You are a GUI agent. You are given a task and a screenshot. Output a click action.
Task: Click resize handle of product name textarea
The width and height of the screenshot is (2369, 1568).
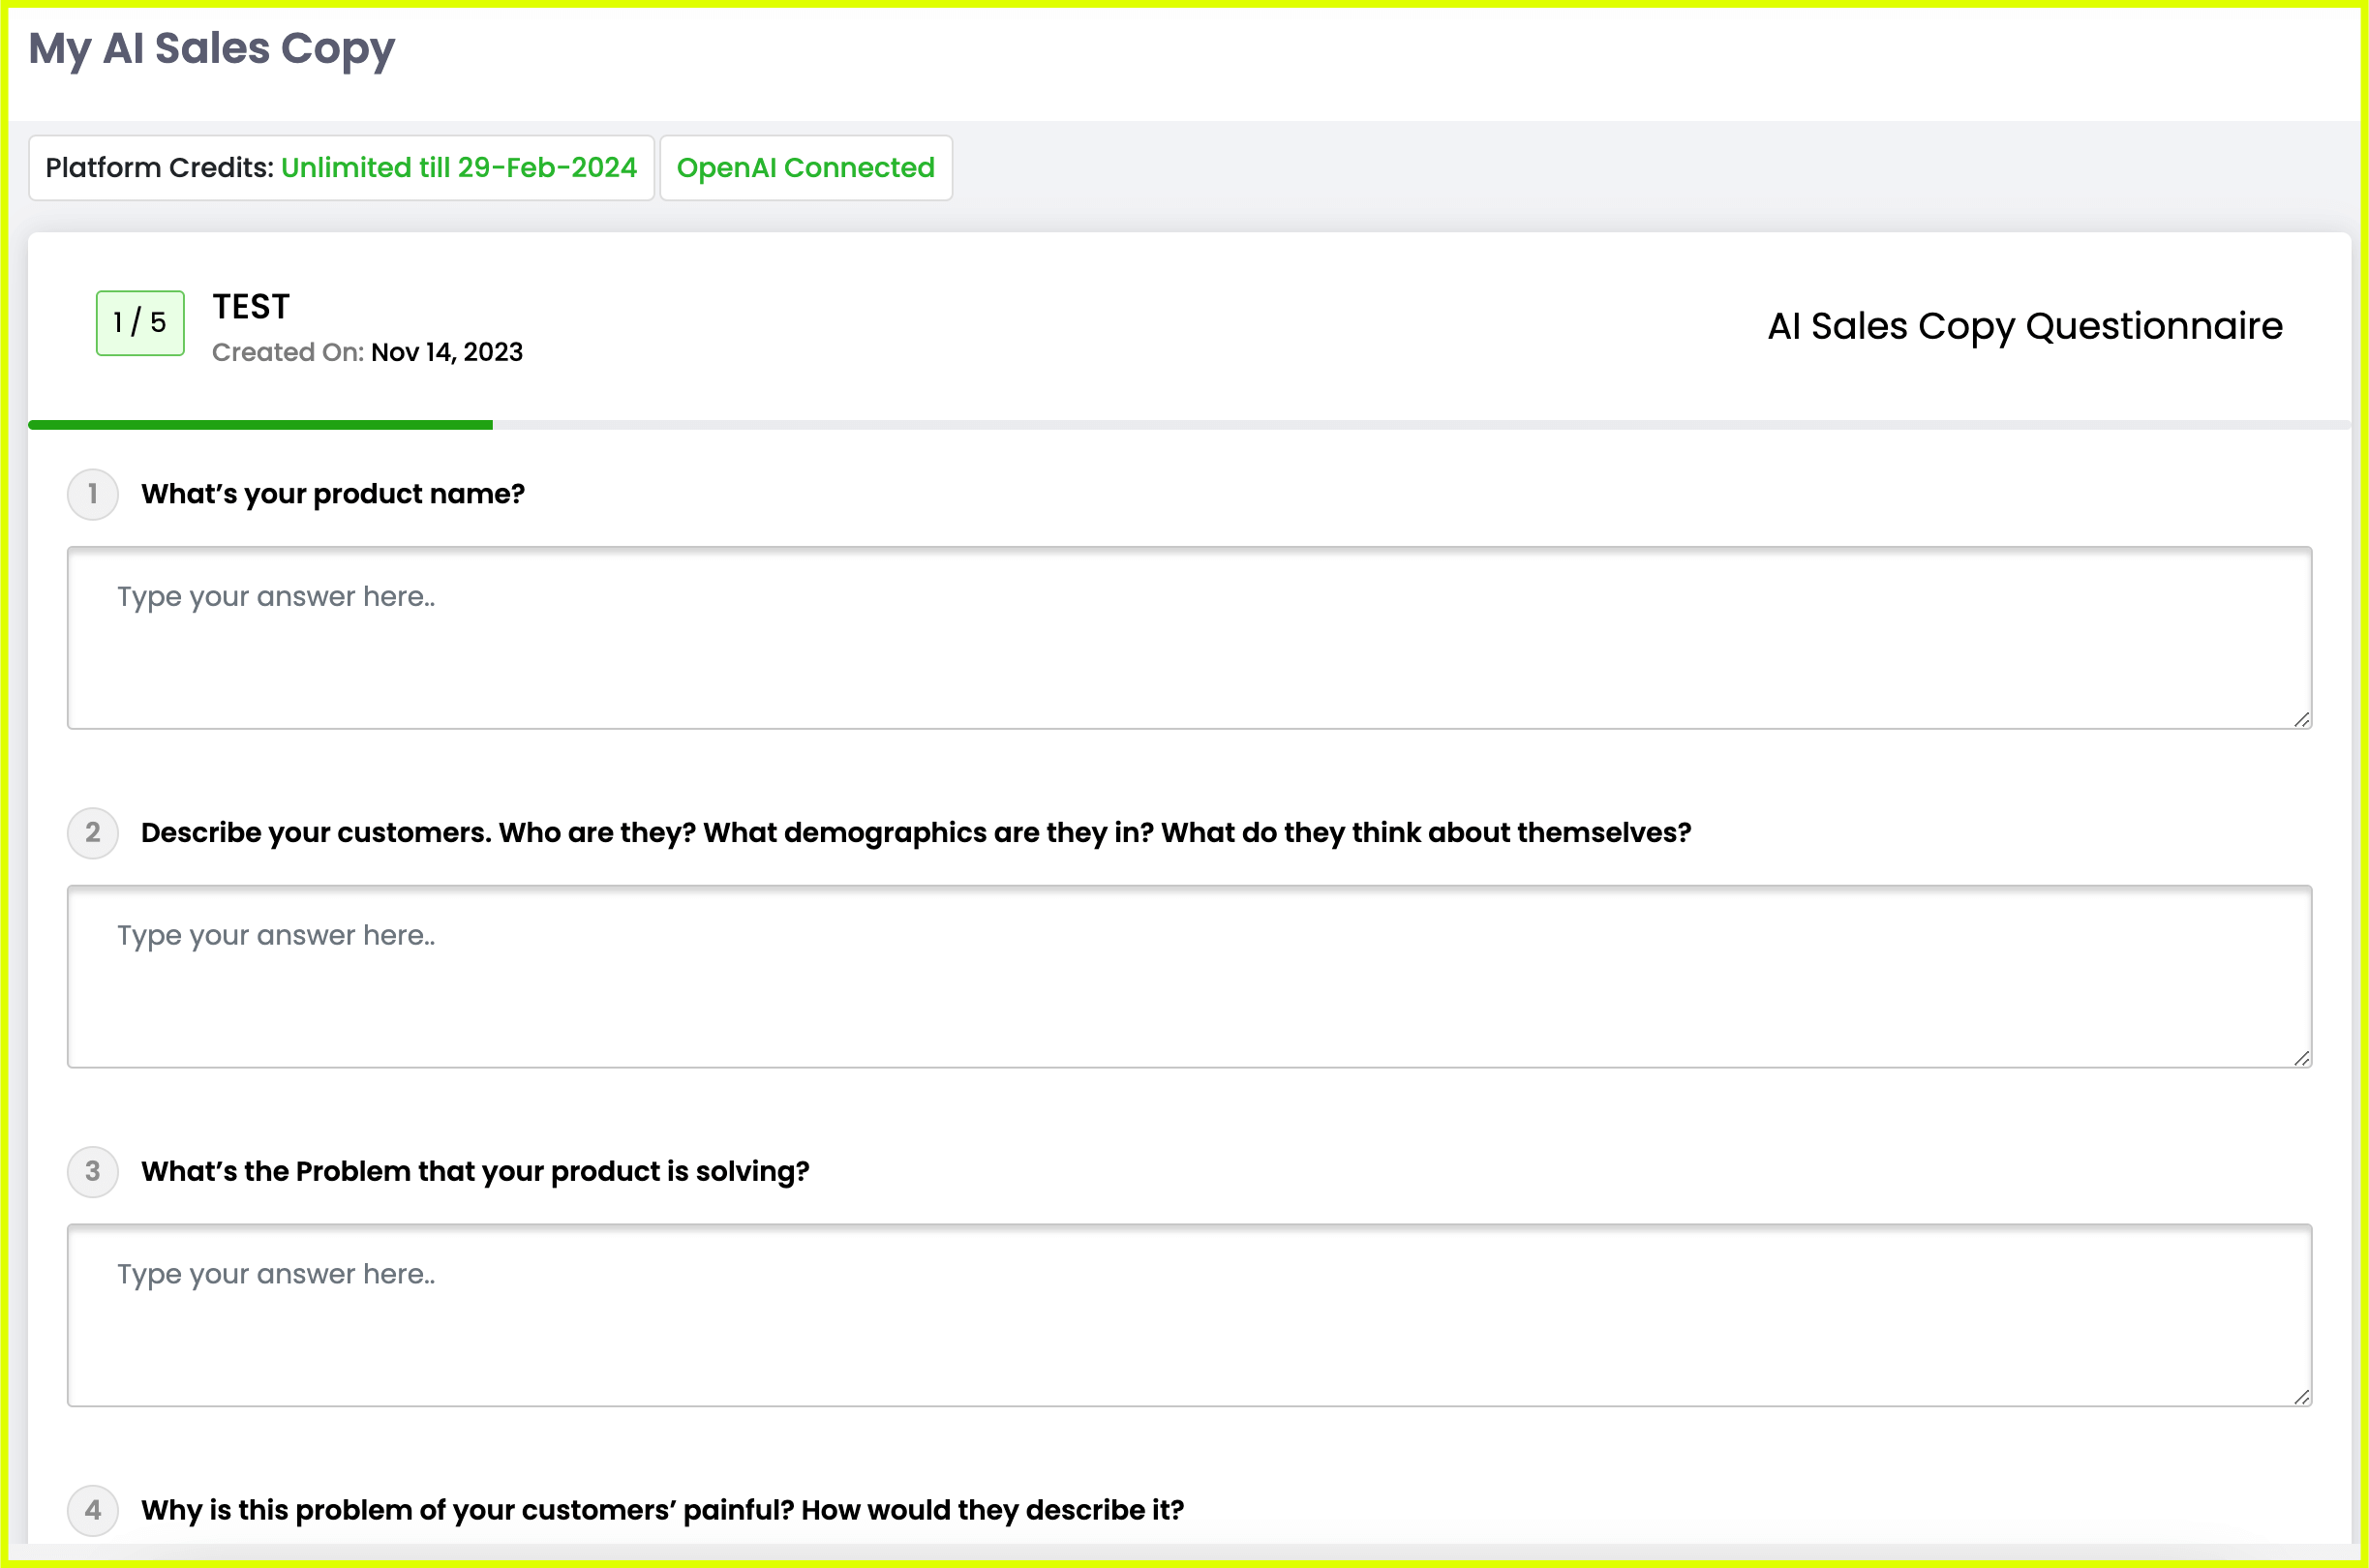pyautogui.click(x=2301, y=720)
